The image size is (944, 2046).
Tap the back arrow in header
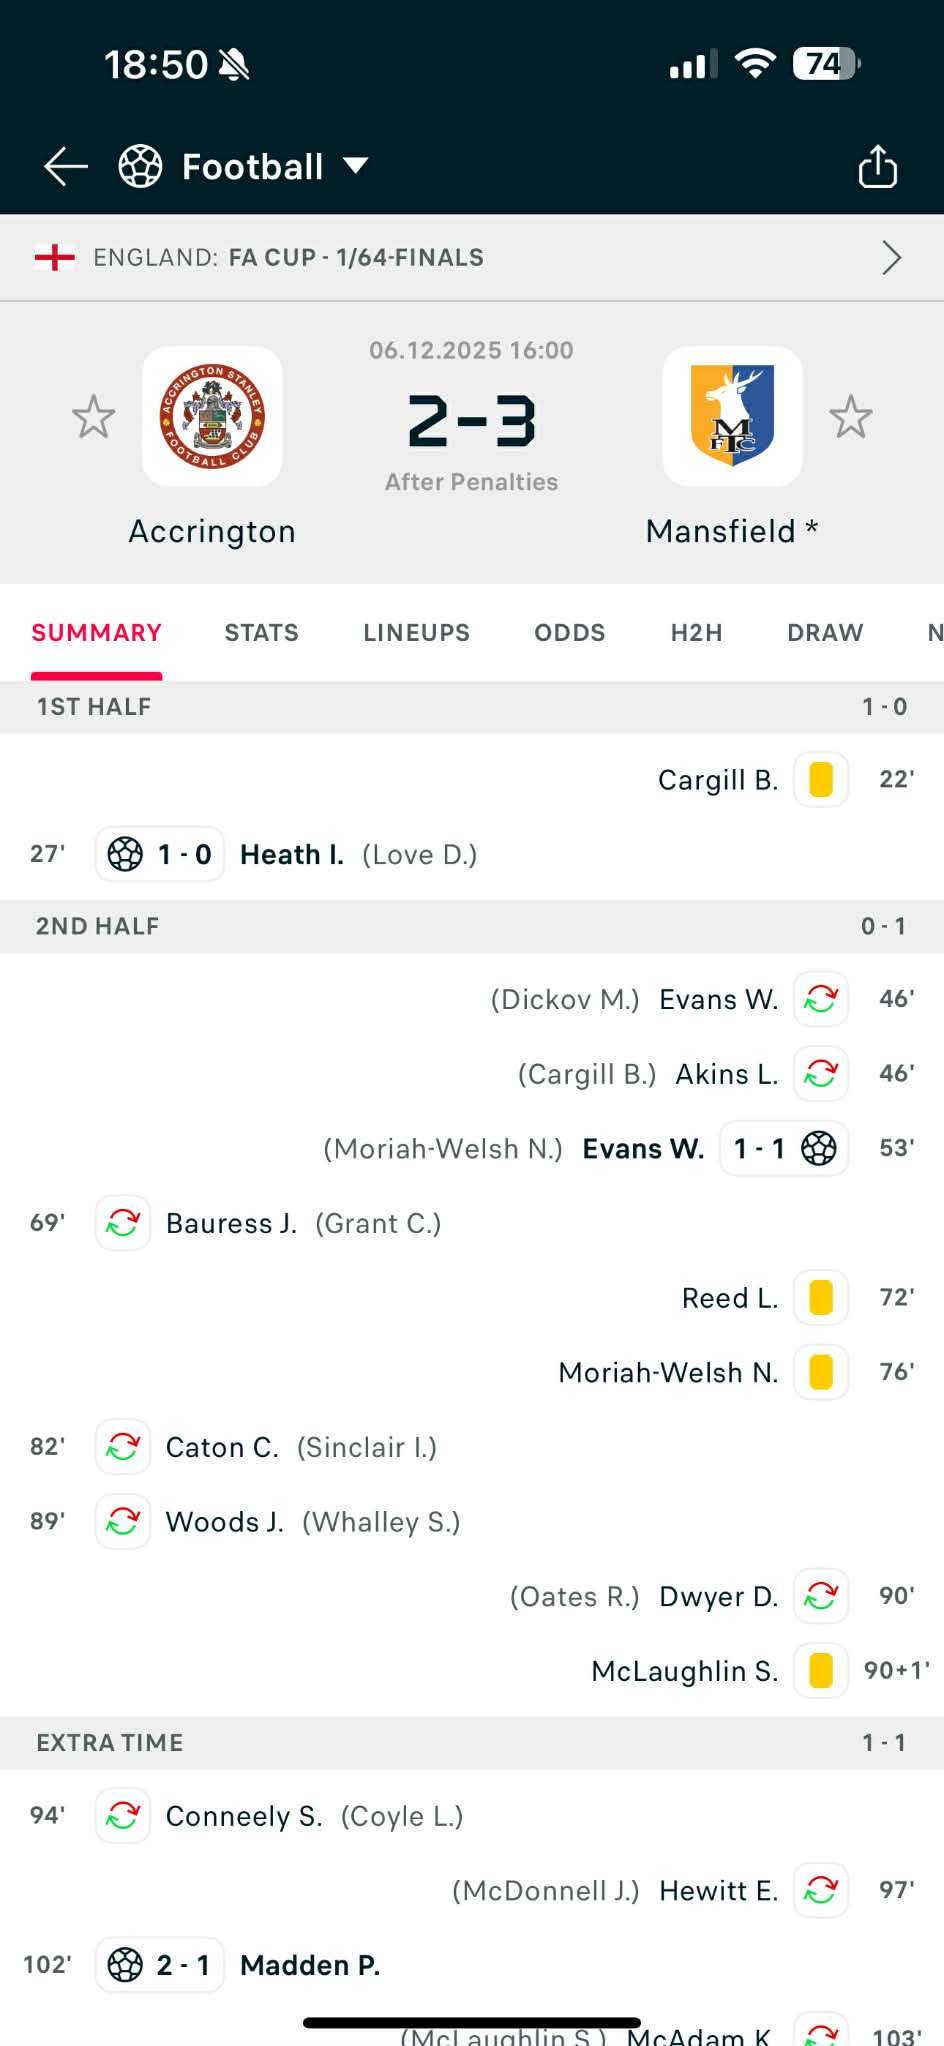pyautogui.click(x=66, y=166)
